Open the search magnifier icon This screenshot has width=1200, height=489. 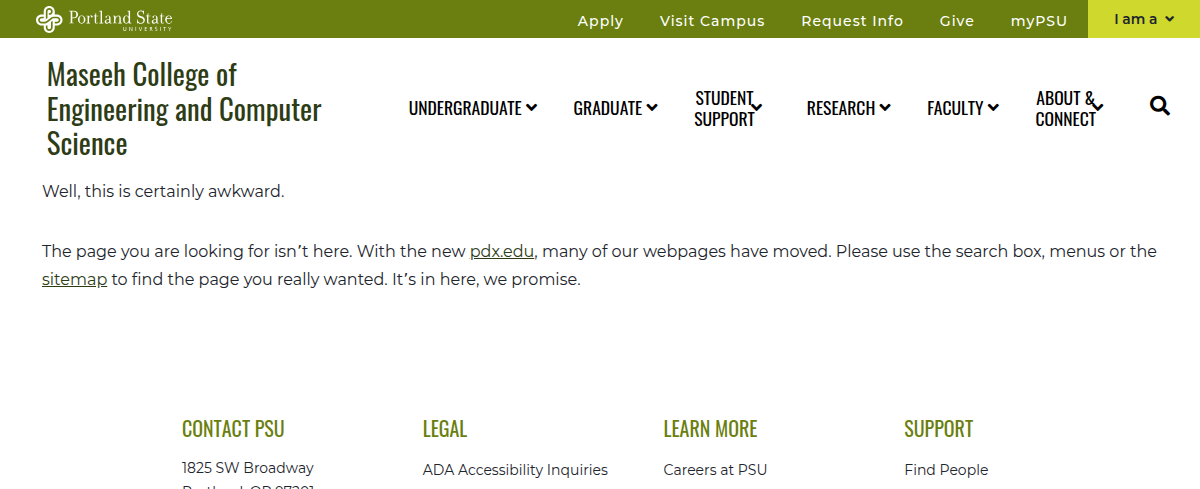[x=1160, y=106]
